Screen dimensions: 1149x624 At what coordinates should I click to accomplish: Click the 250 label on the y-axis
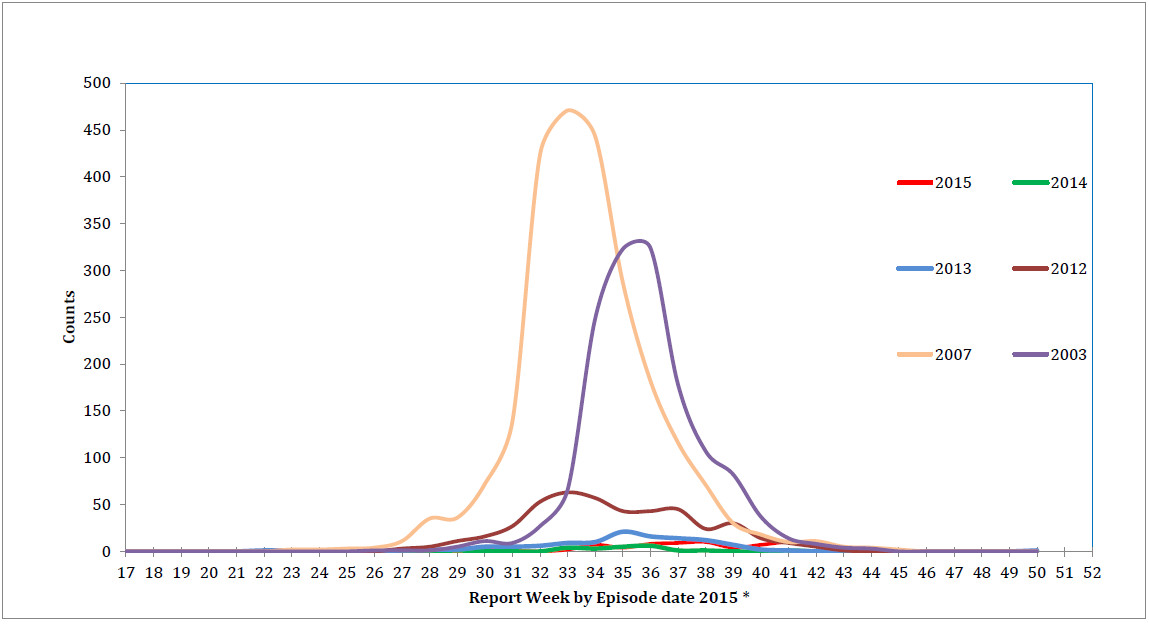[96, 317]
